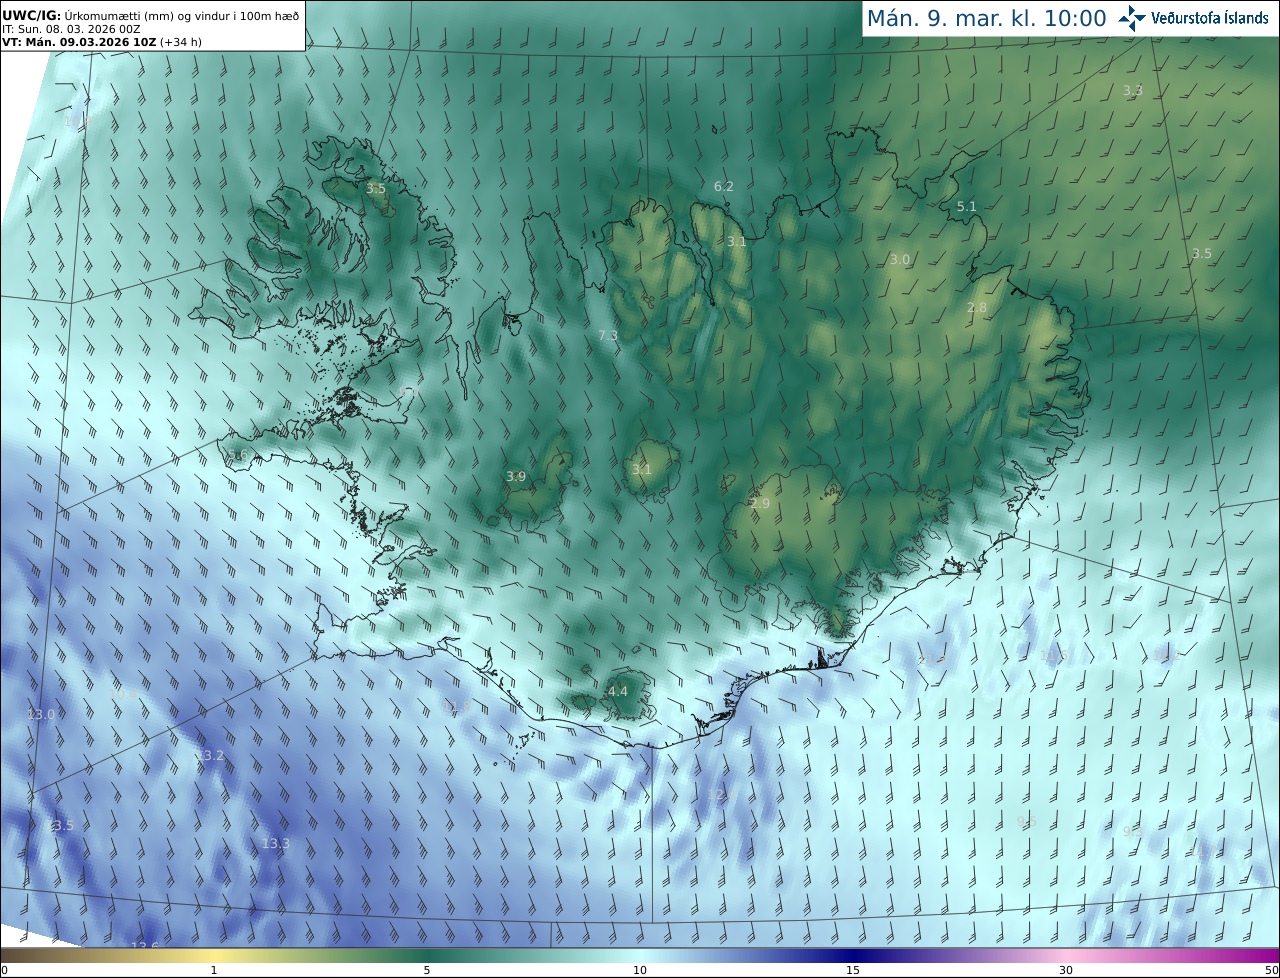Click the map value 4.4
Viewport: 1280px width, 978px height.
click(x=618, y=692)
